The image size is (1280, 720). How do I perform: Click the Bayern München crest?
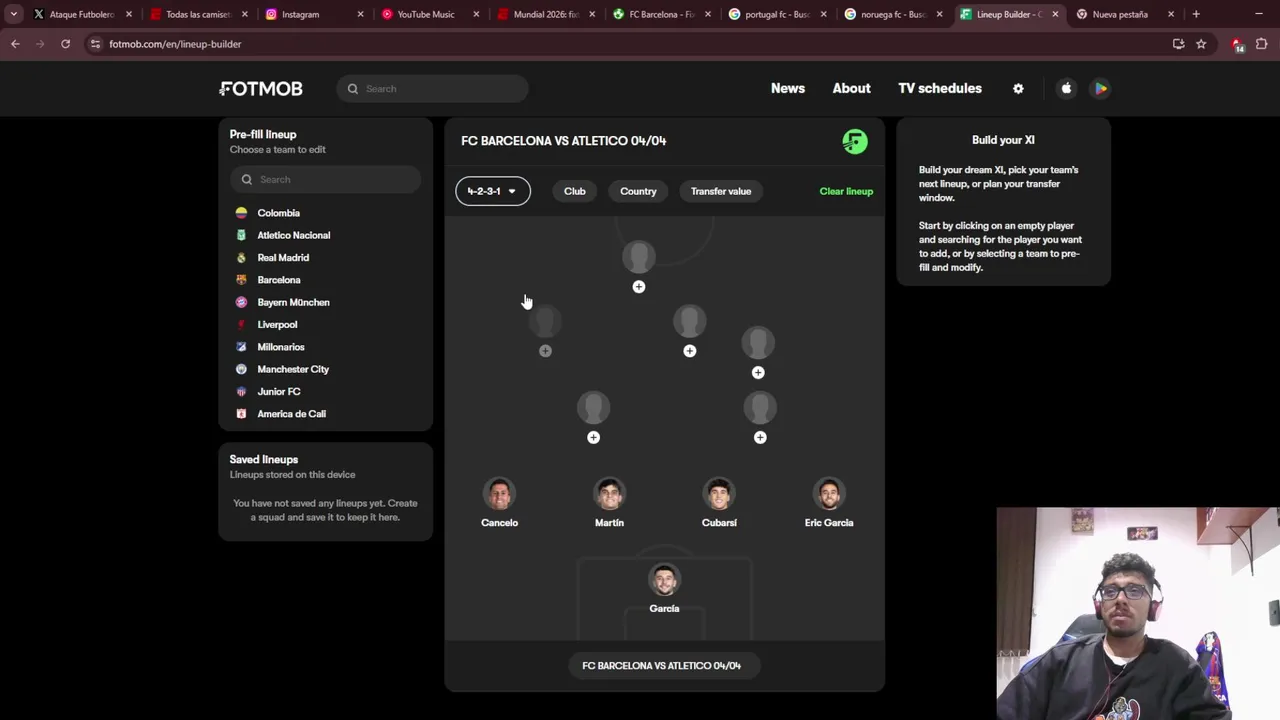(x=241, y=302)
